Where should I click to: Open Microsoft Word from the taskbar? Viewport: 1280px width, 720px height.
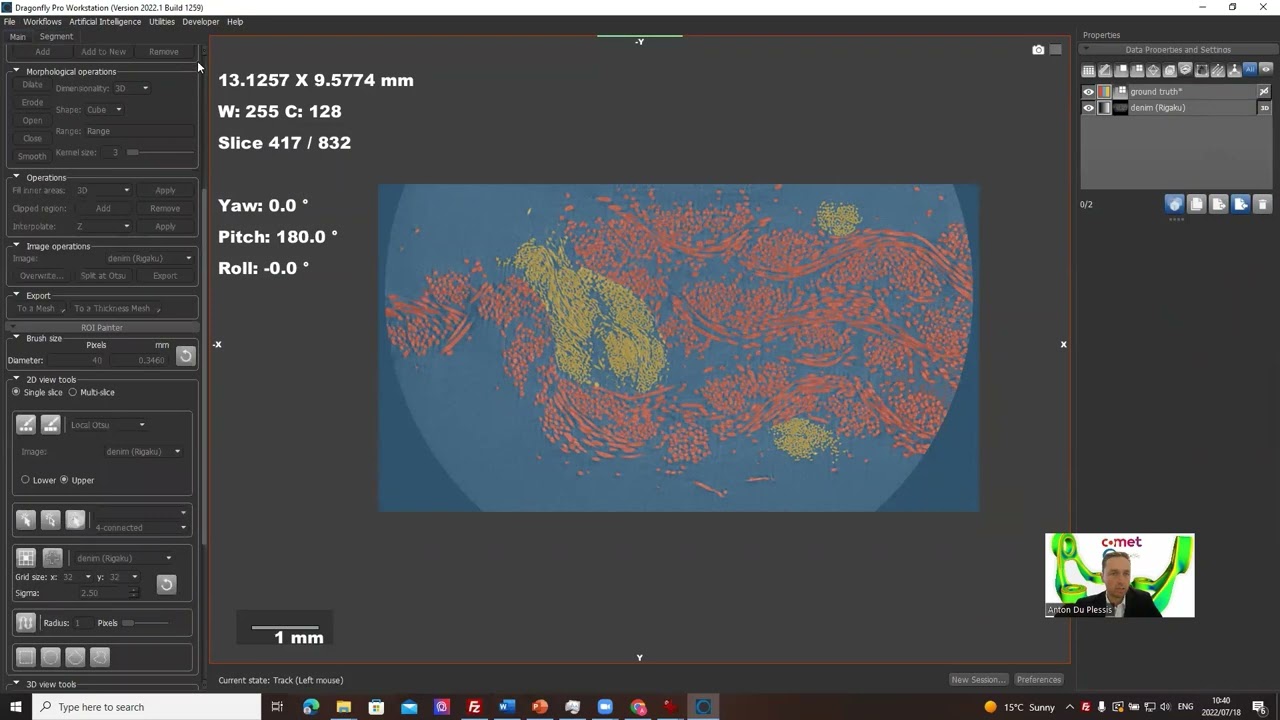point(507,707)
